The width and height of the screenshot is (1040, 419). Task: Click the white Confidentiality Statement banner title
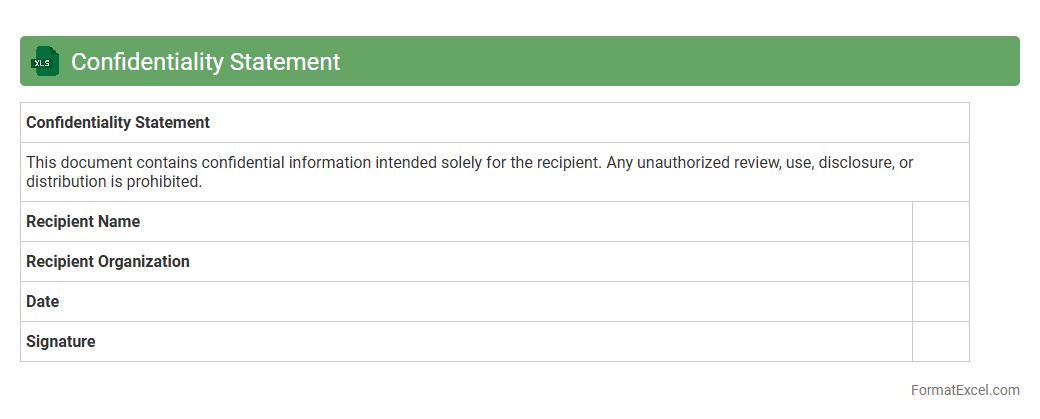coord(205,62)
